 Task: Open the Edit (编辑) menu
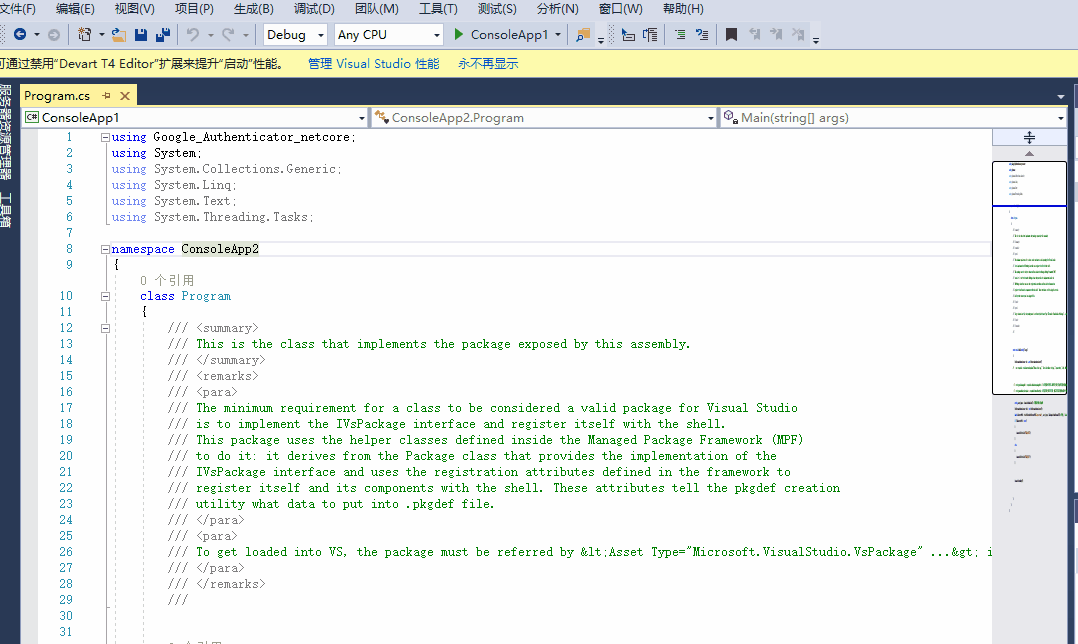point(75,9)
